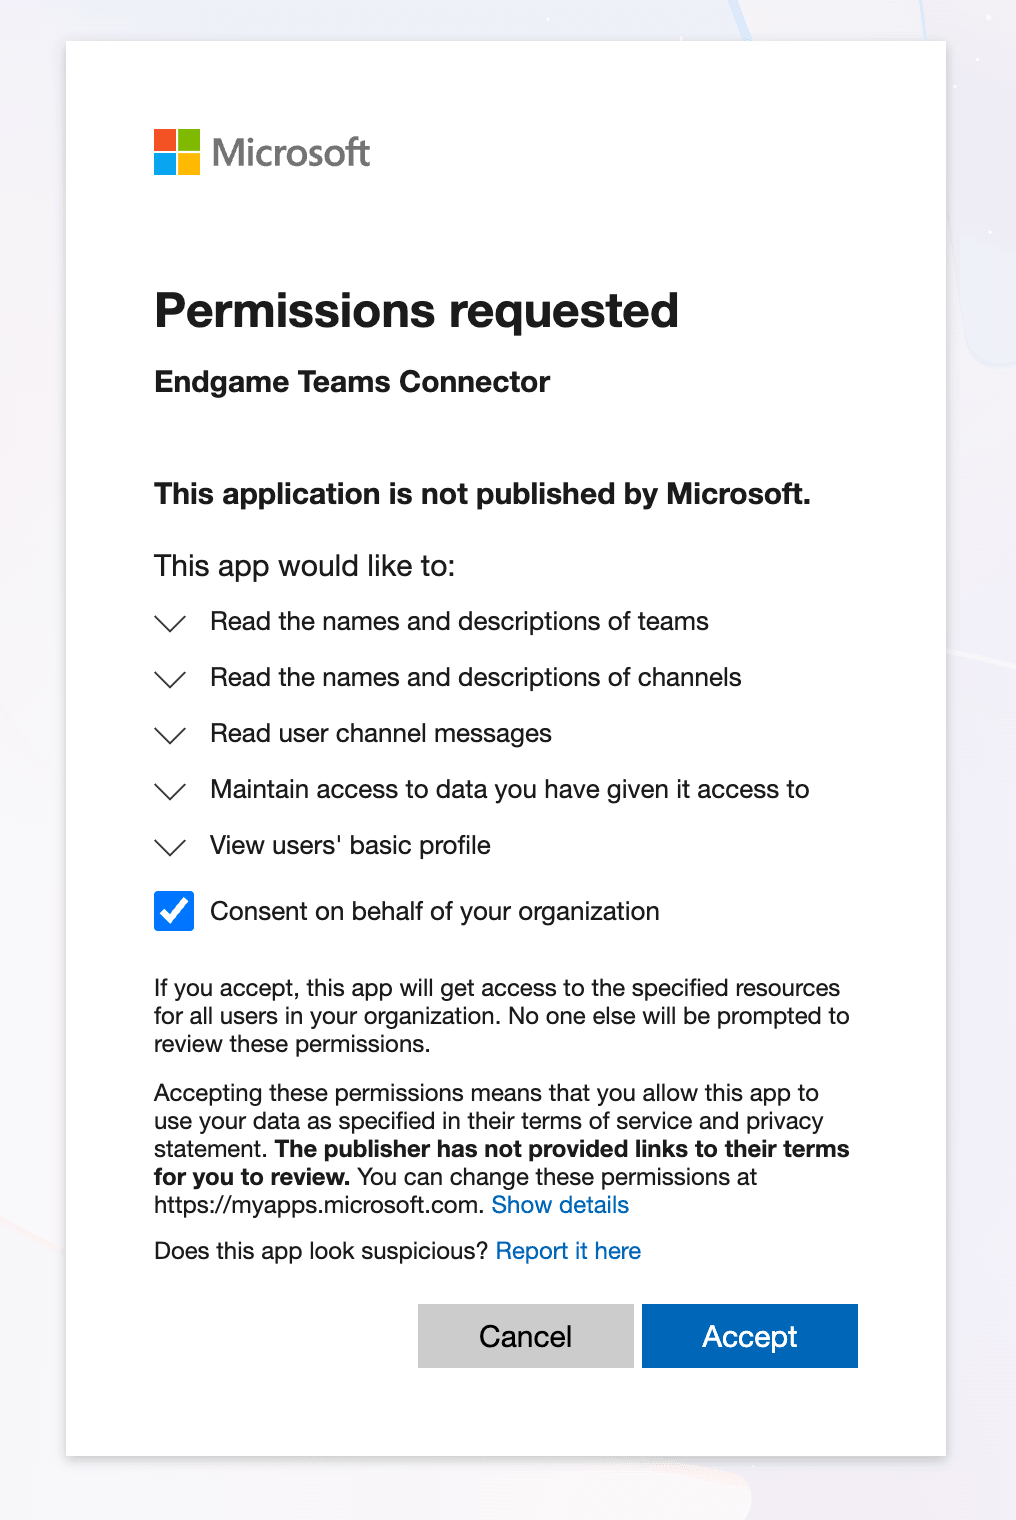This screenshot has height=1520, width=1016.
Task: Click the chevron beside 'Read user channel messages'
Action: [x=169, y=736]
